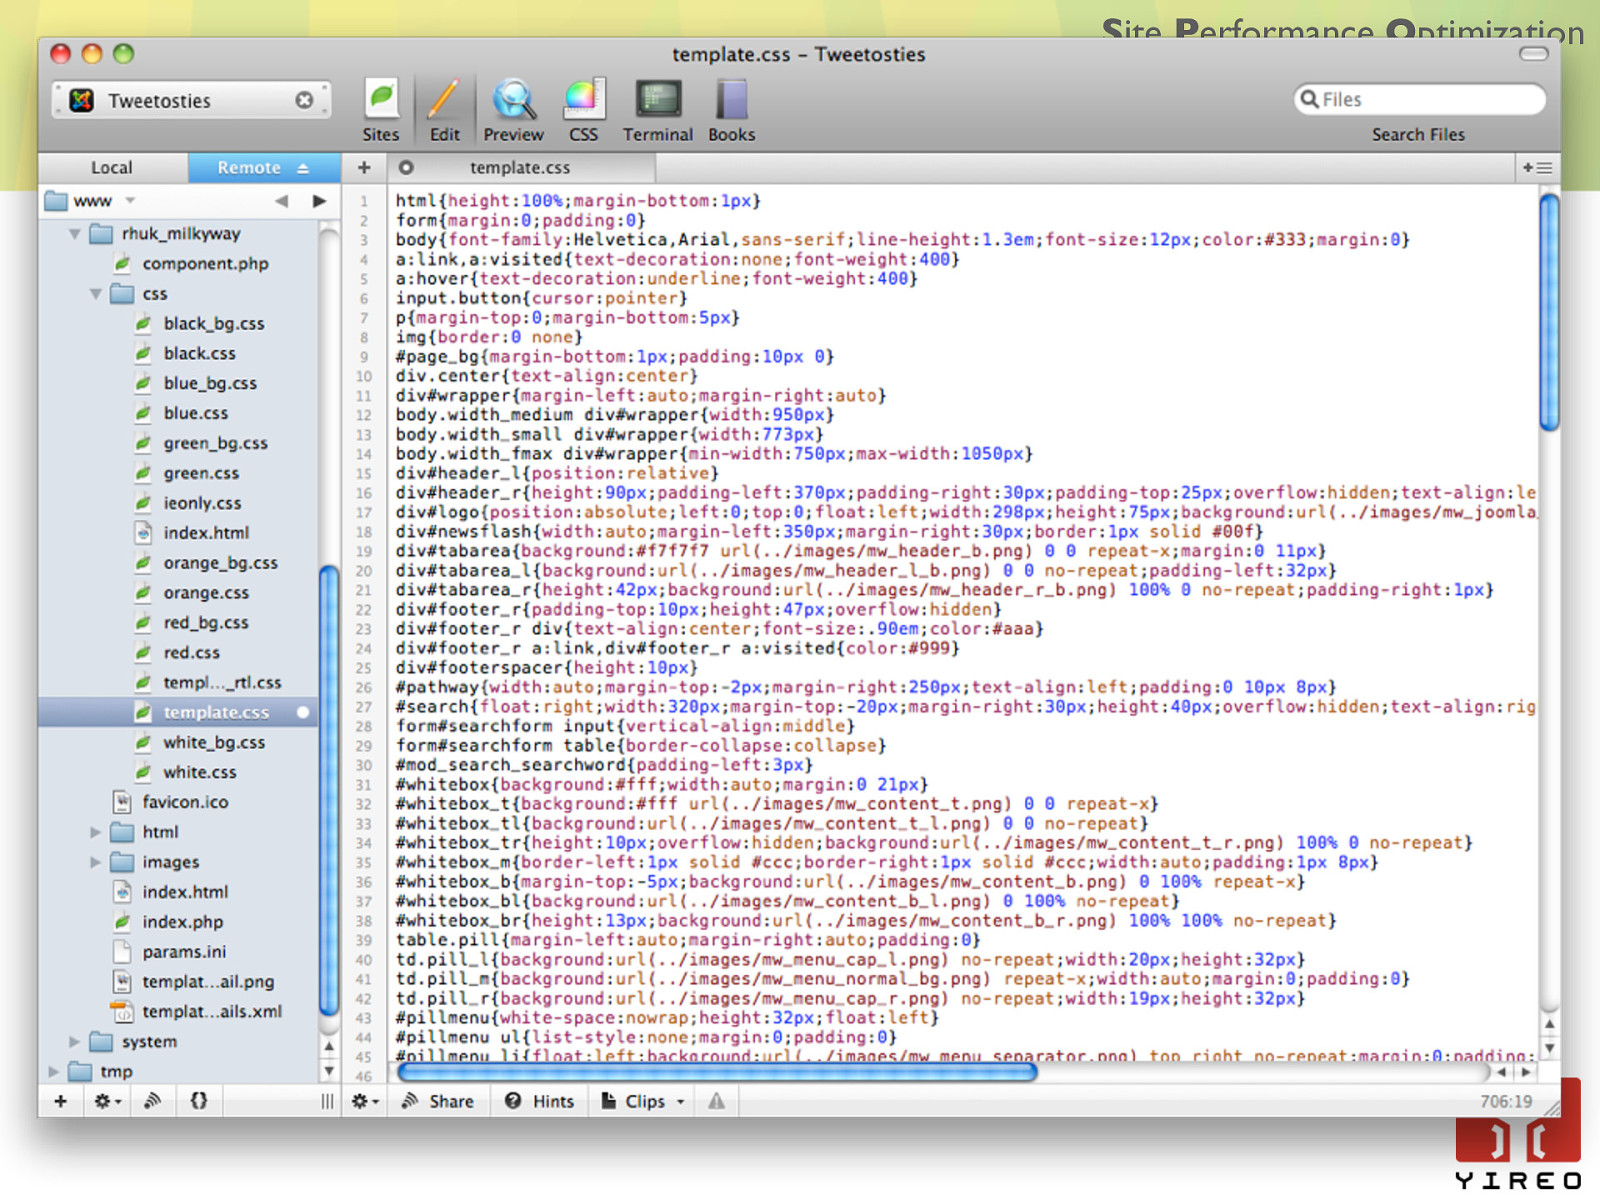Click the sidebar resize grip handle
This screenshot has height=1200, width=1600.
(x=327, y=1101)
